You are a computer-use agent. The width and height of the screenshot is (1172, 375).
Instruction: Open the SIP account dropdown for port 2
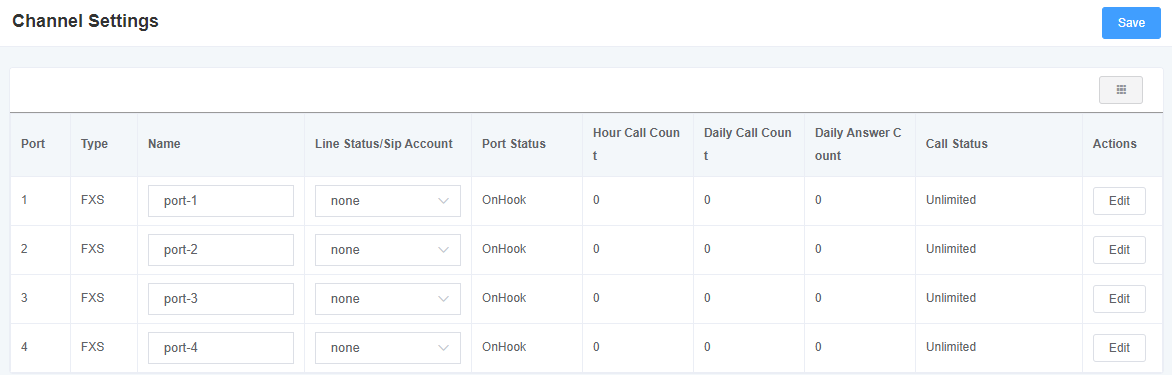(x=388, y=250)
